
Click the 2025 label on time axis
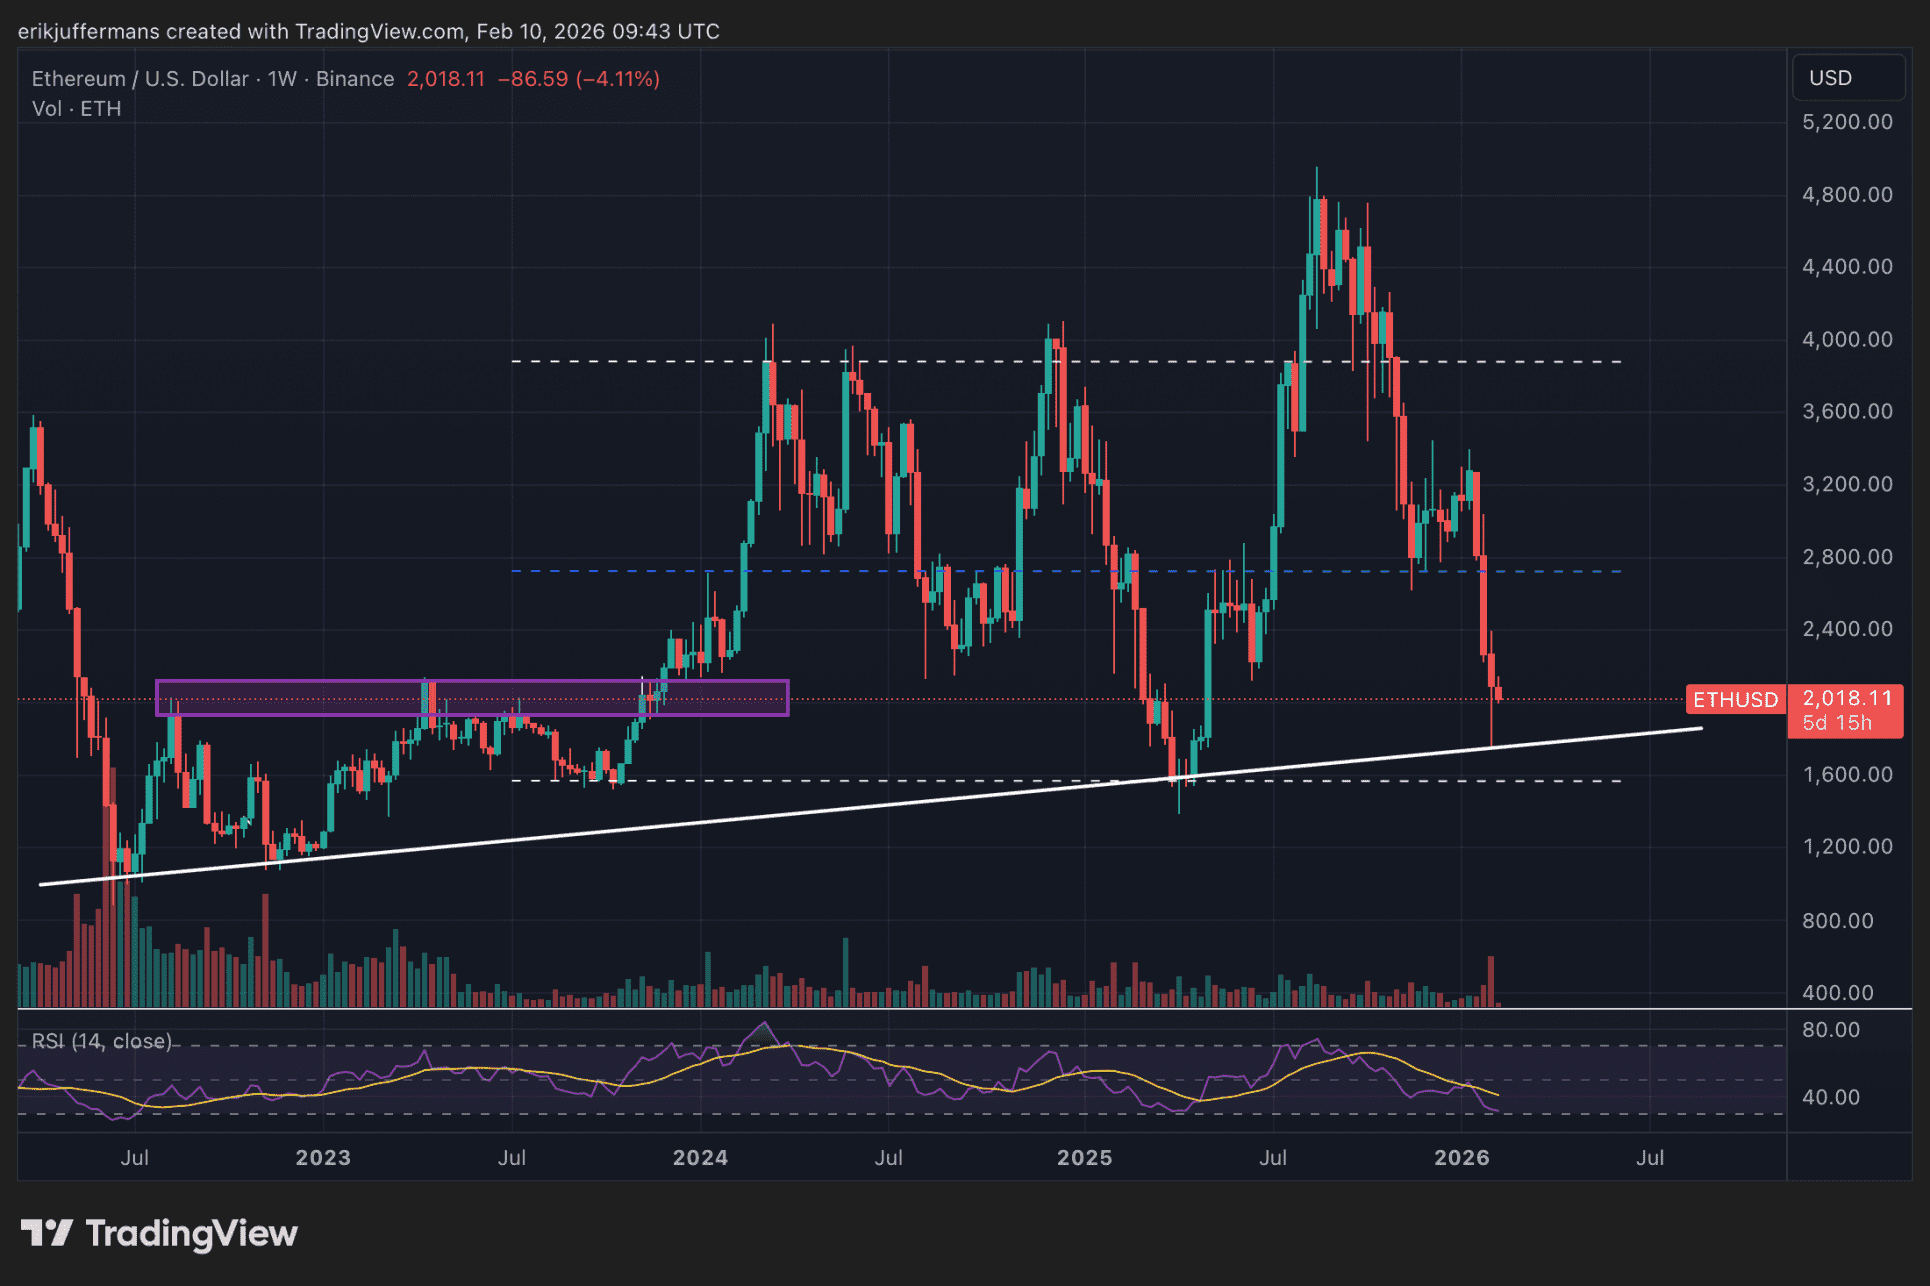point(1084,1158)
